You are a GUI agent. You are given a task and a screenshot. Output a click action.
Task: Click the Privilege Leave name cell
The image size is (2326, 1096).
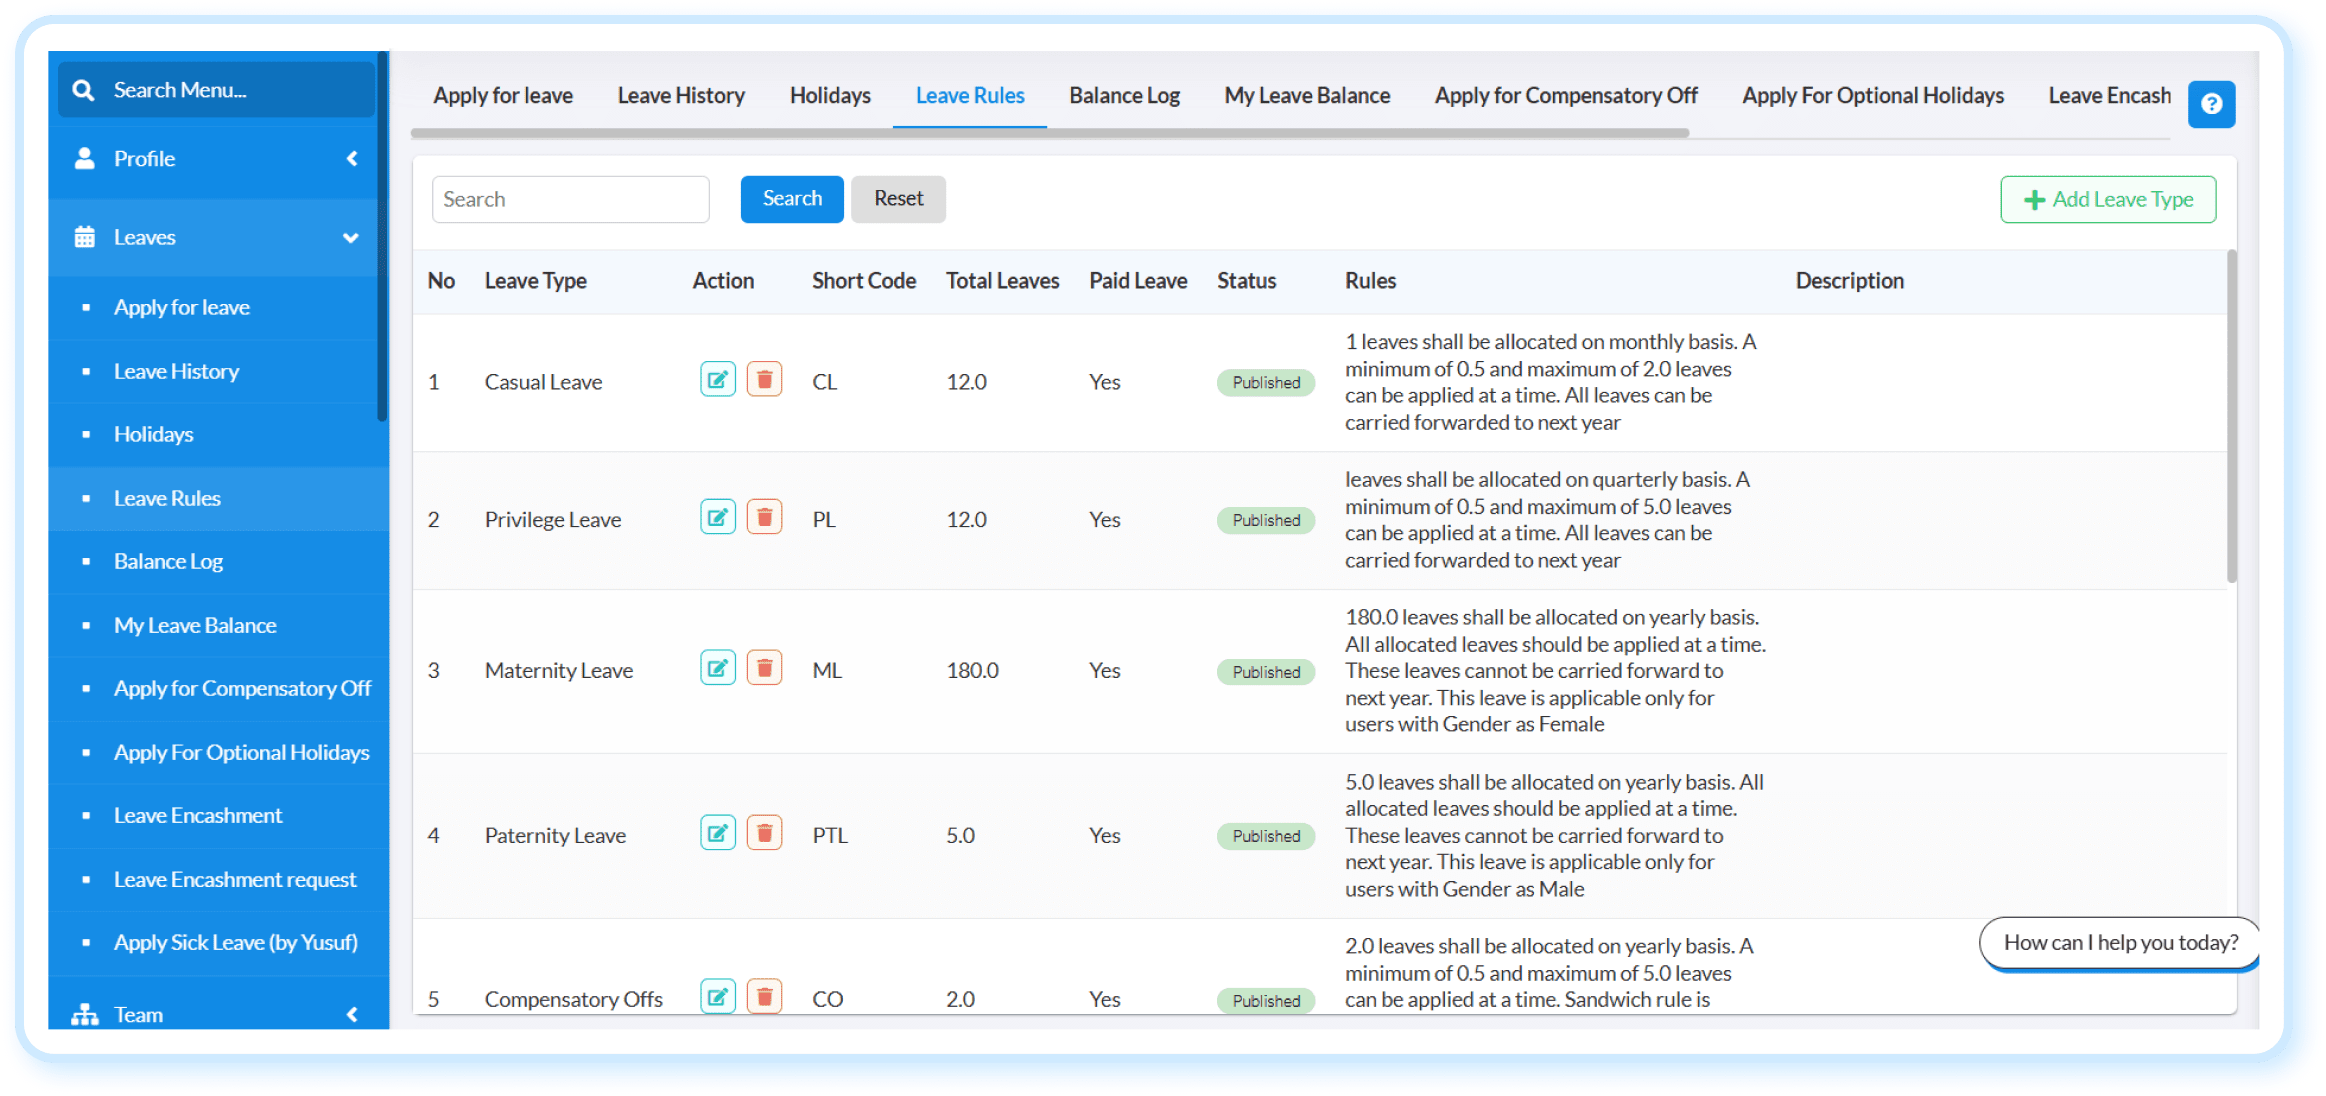[552, 520]
